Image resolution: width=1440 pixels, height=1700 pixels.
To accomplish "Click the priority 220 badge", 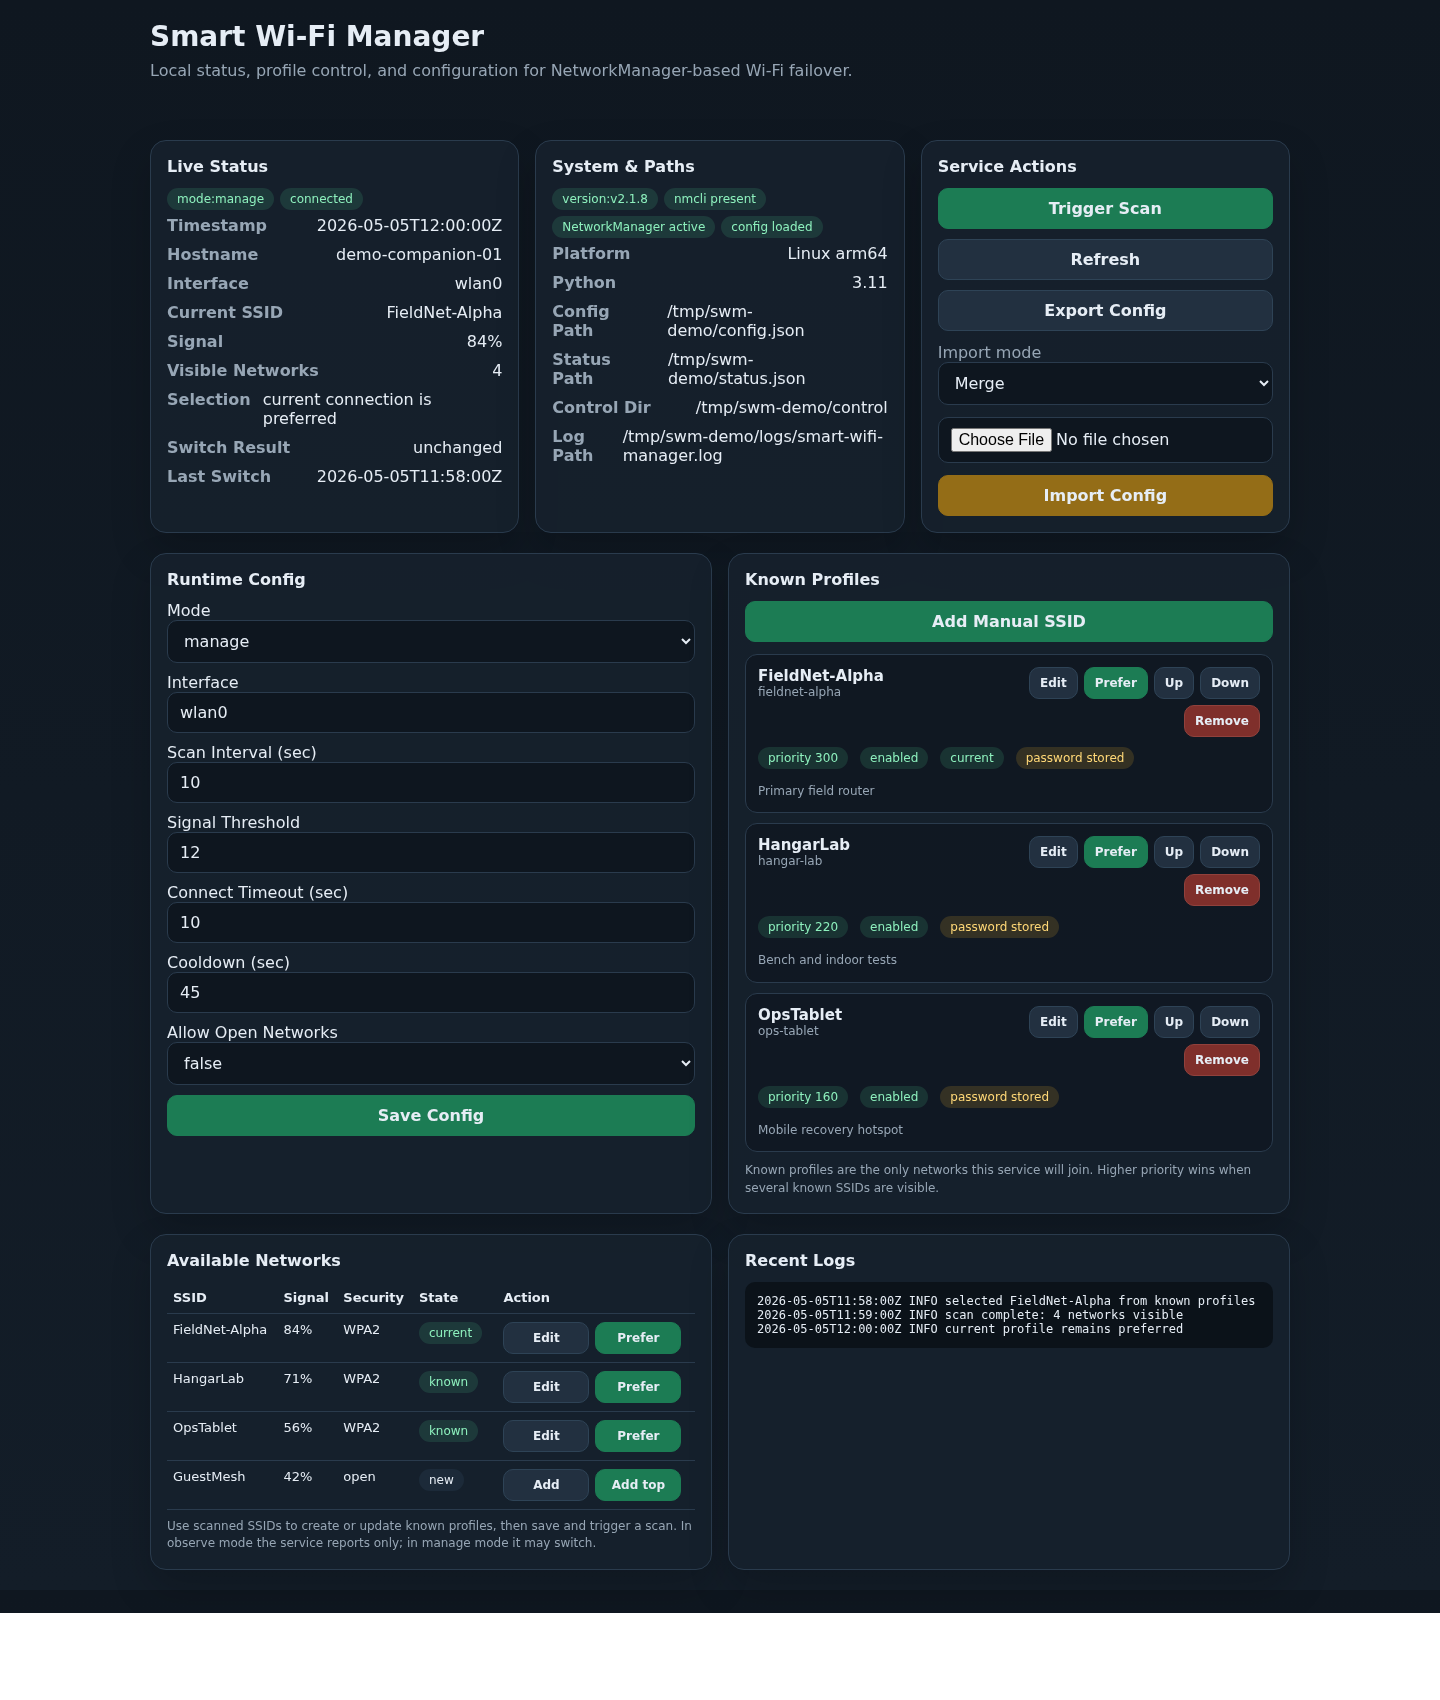I will tap(803, 927).
